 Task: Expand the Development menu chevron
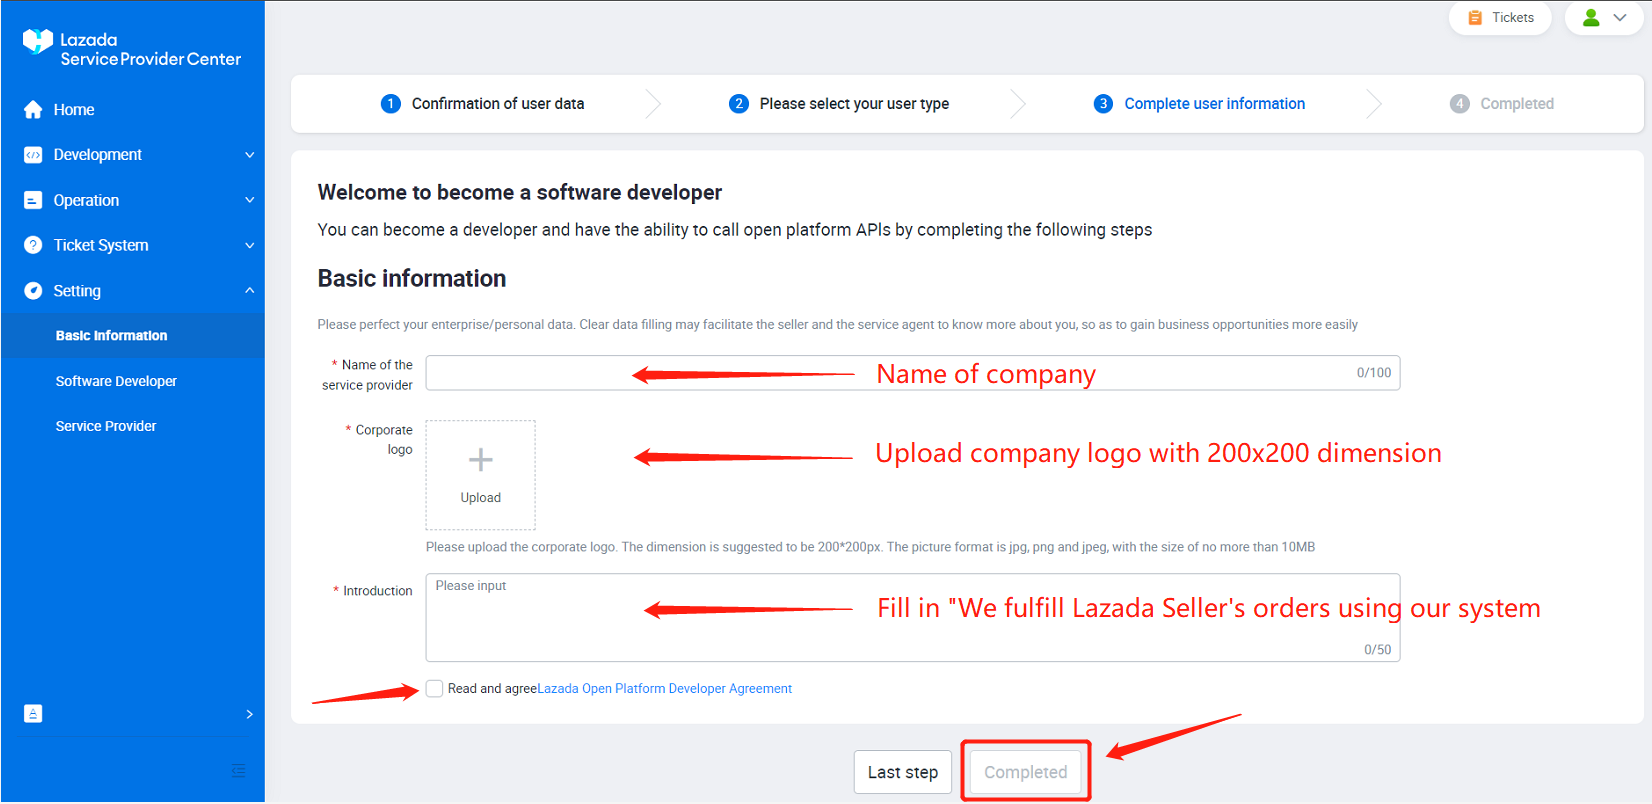250,155
